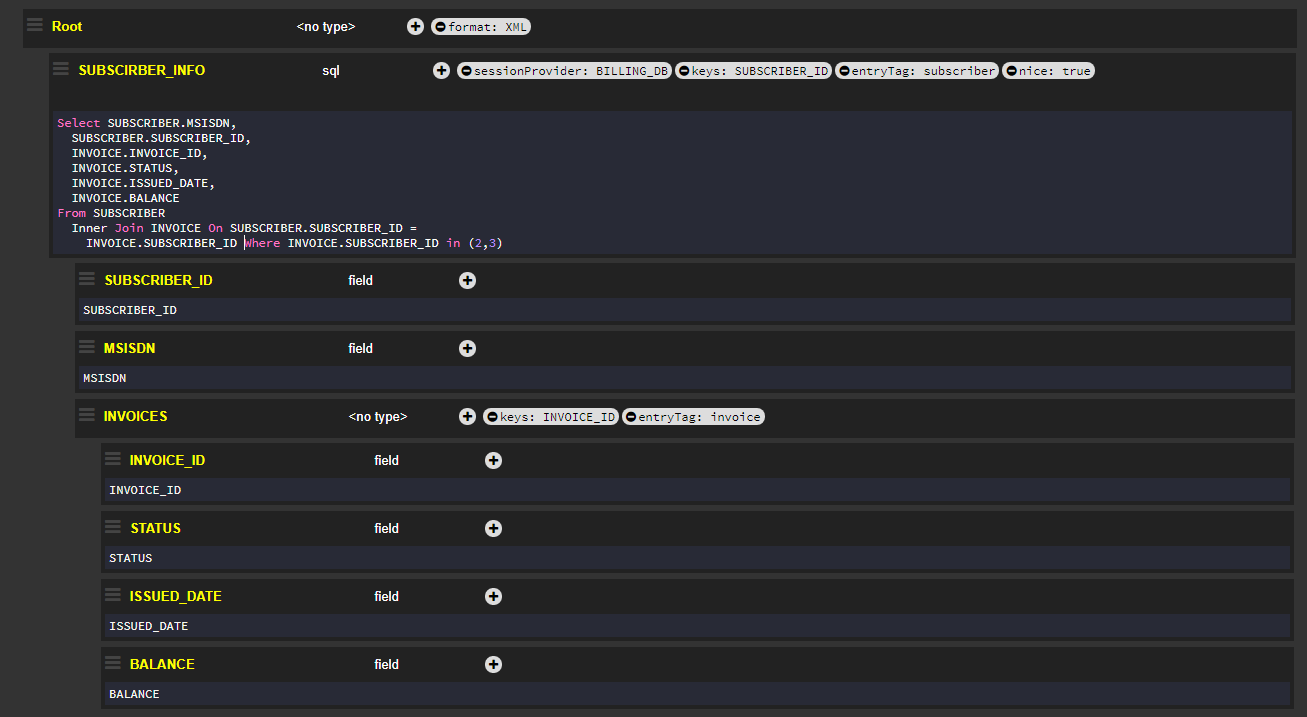Screen dimensions: 1307x717
Task: Click plus icon on MSISDN field row
Action: click(467, 349)
